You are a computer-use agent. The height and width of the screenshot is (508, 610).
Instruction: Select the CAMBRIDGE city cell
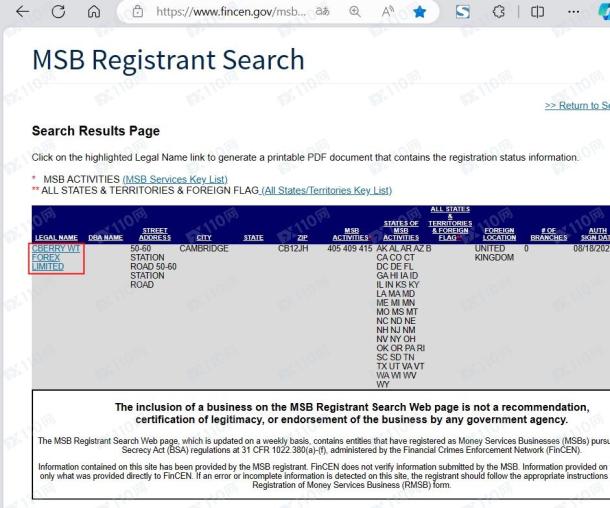click(204, 249)
